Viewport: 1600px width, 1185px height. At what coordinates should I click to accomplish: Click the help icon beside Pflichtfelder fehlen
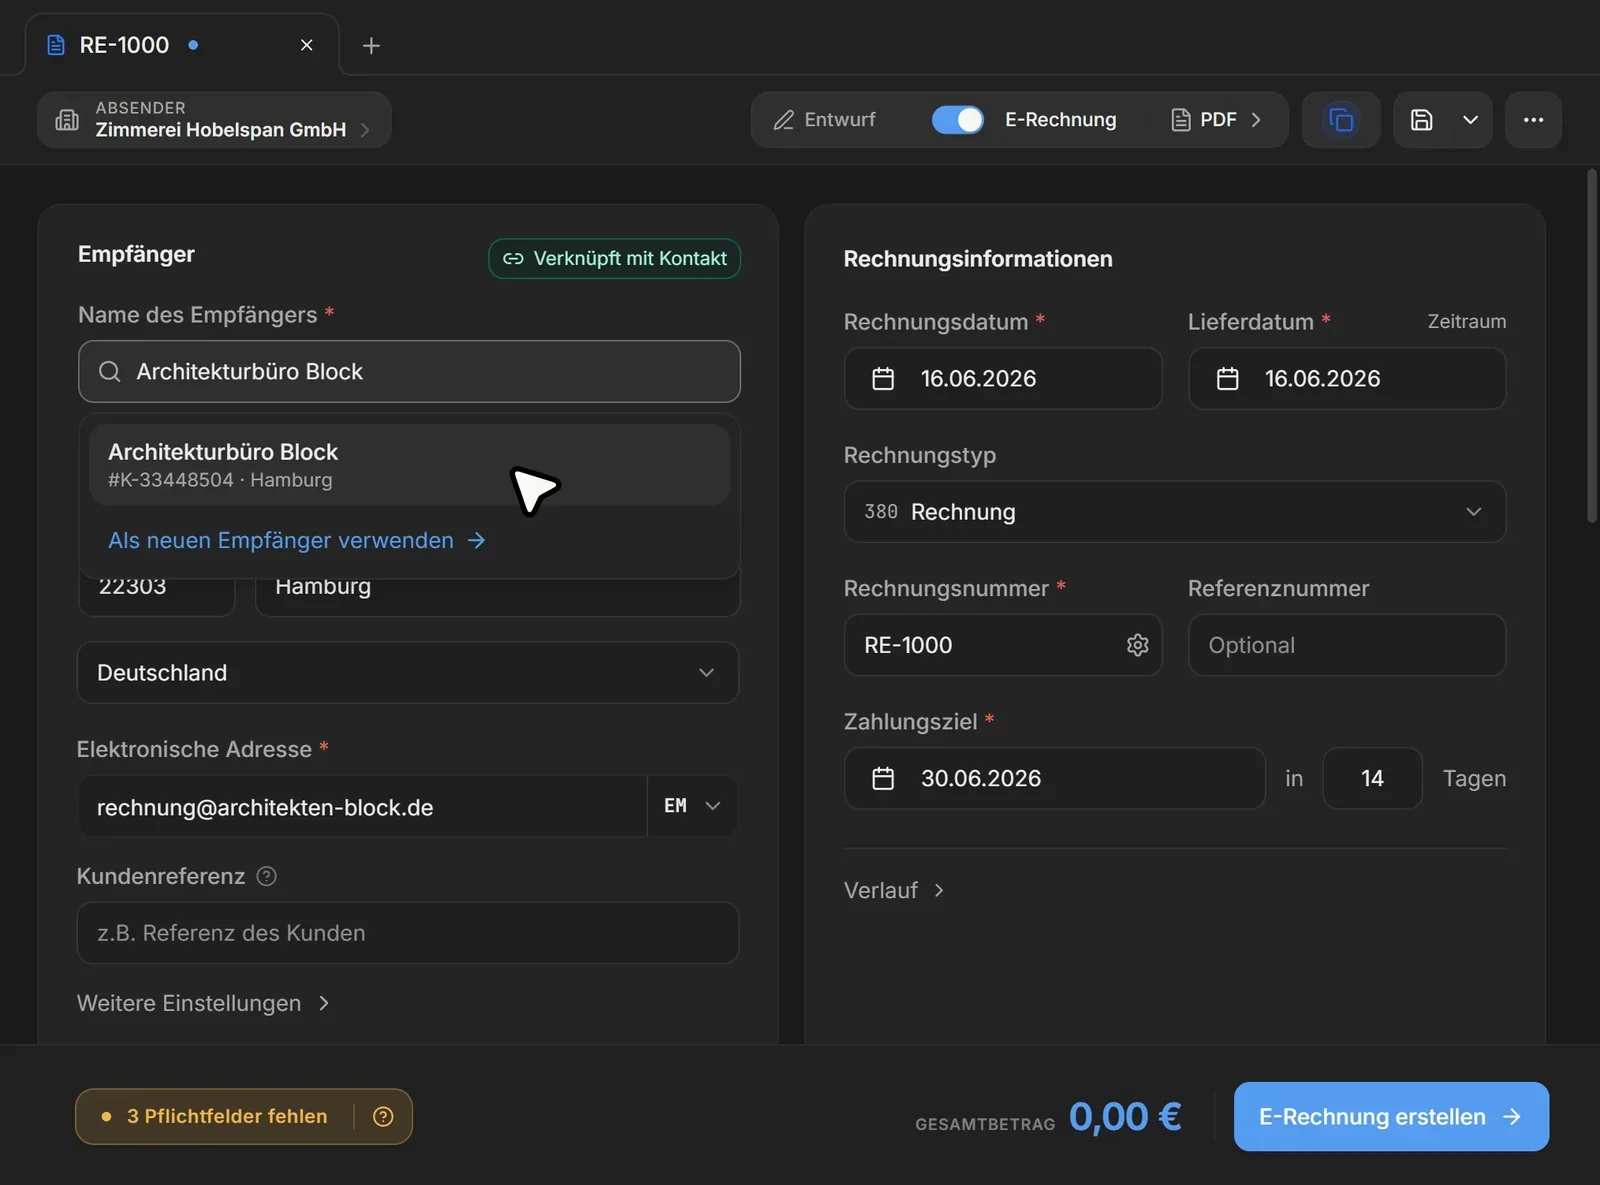pyautogui.click(x=383, y=1117)
